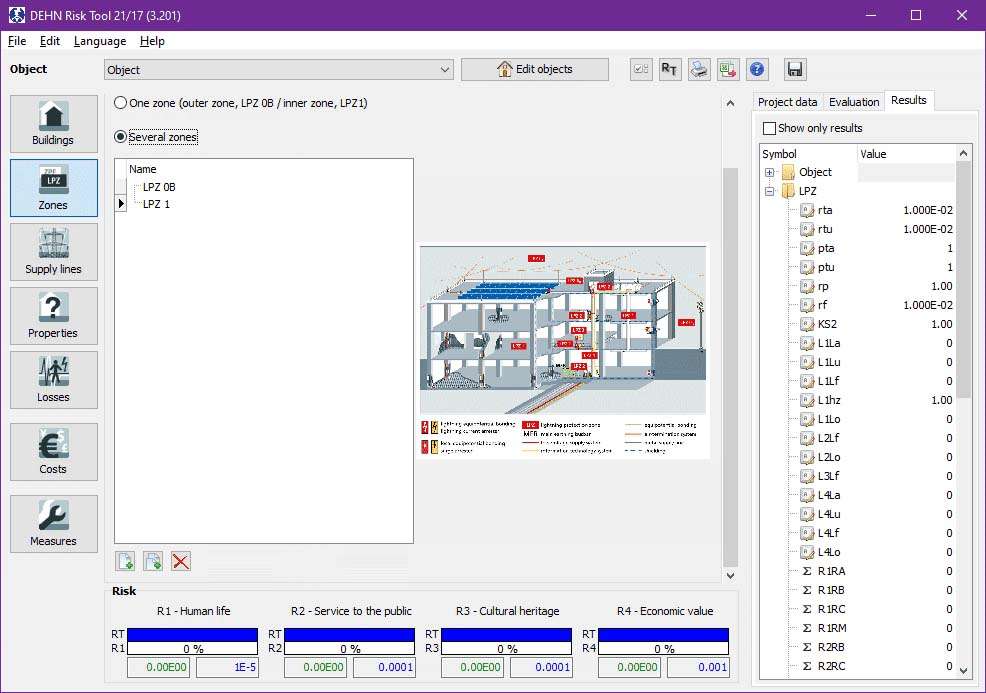Open the Measures wrench section

[x=54, y=524]
